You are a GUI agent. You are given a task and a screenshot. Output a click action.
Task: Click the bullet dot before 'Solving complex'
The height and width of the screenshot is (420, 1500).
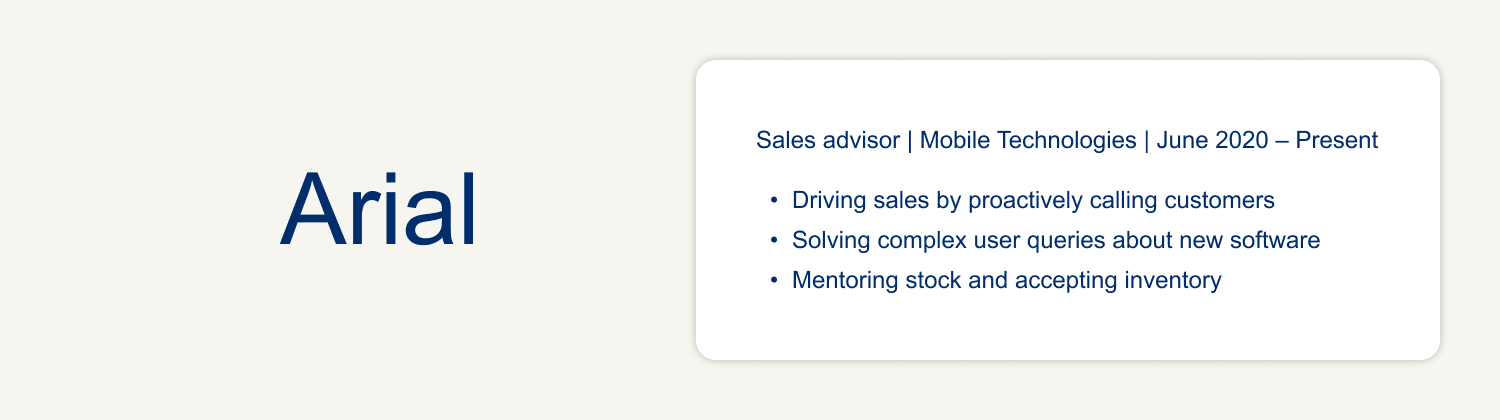(x=774, y=241)
